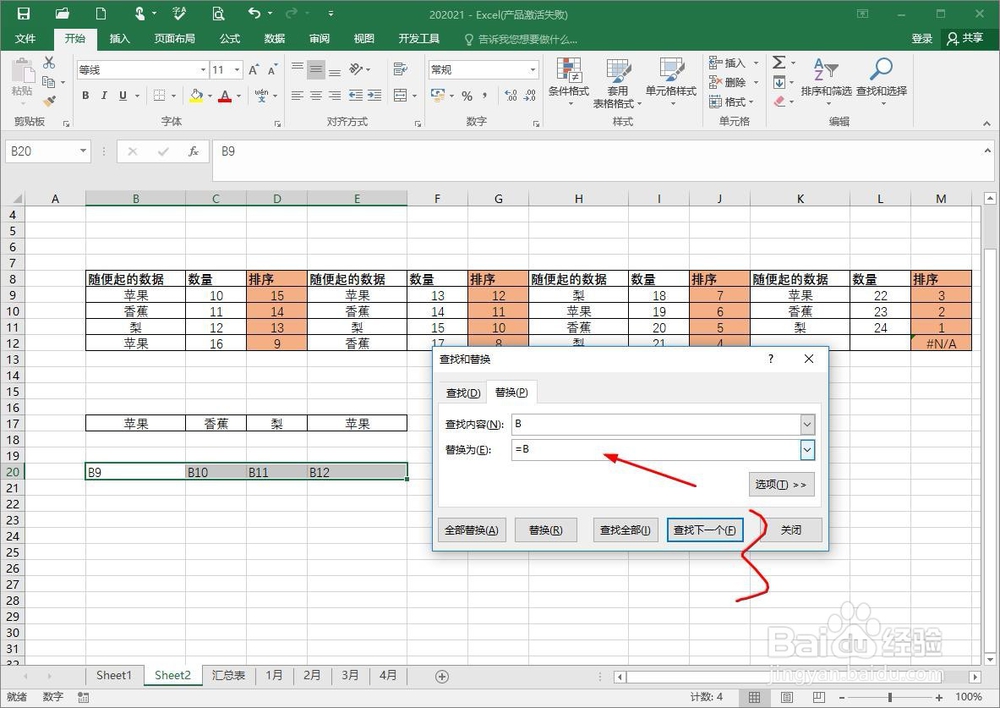Viewport: 1000px width, 708px height.
Task: Toggle Bold formatting
Action: [x=85, y=96]
